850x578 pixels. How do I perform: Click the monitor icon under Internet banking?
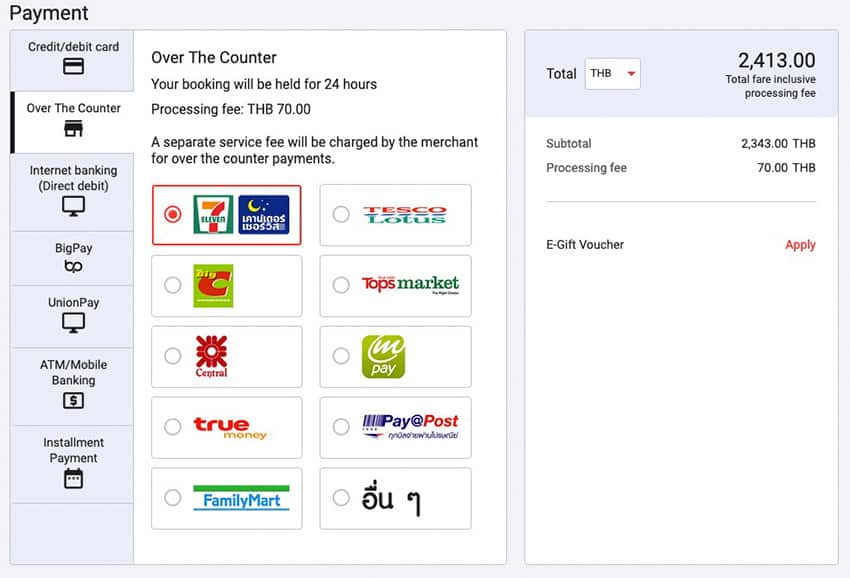click(73, 206)
